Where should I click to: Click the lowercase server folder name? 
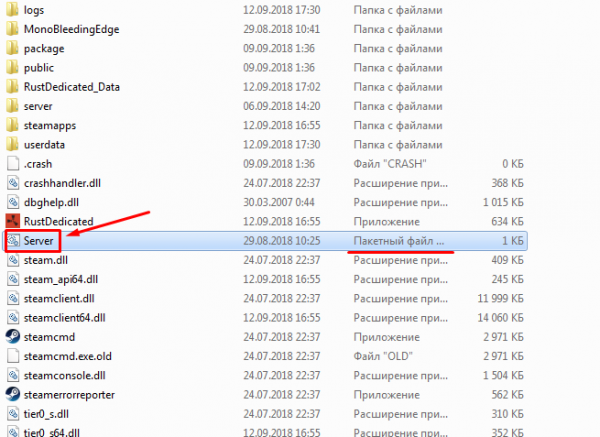[x=38, y=106]
